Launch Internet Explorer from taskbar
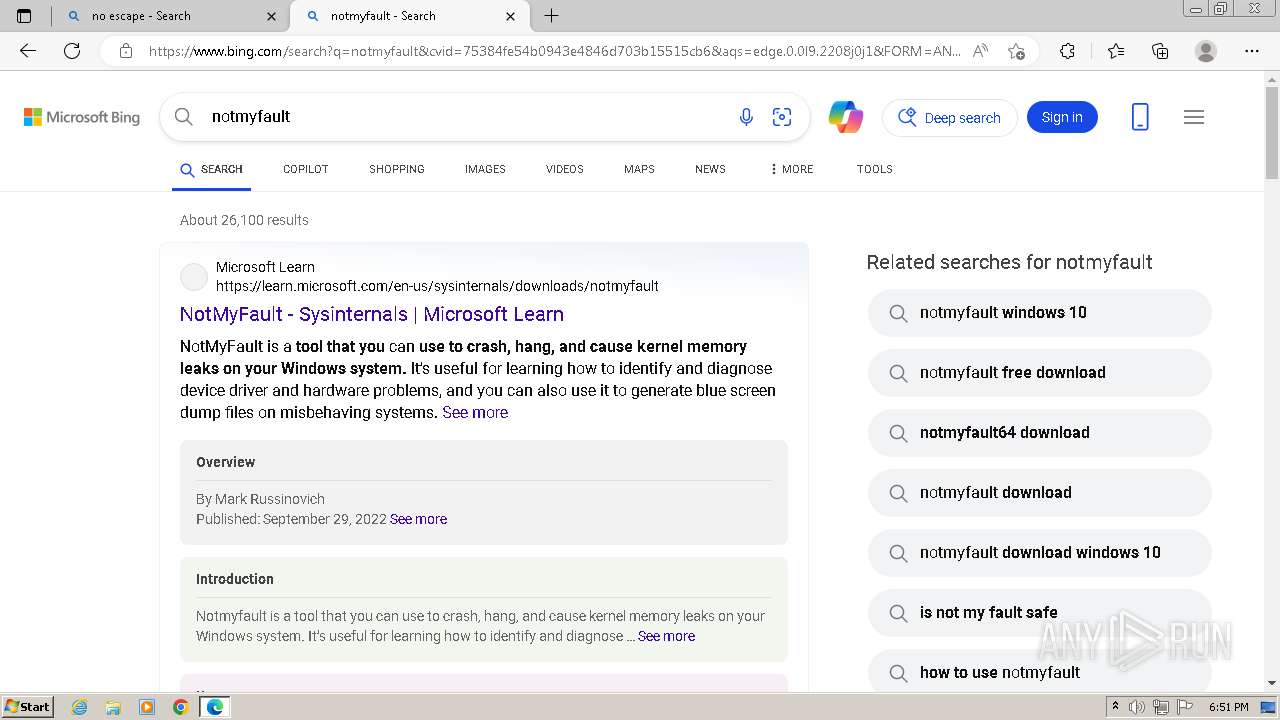Screen dimensions: 1280x720 pos(79,707)
